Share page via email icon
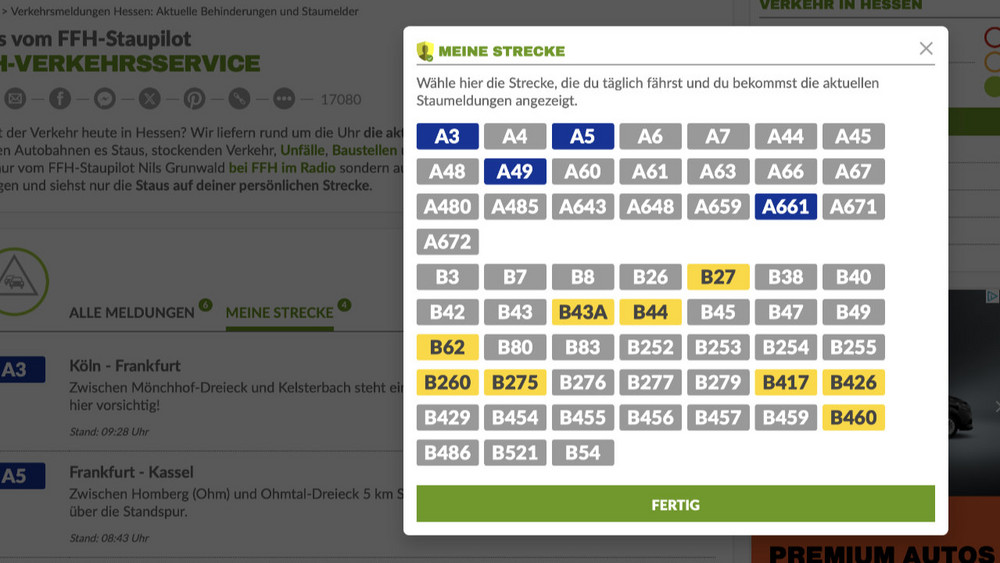The width and height of the screenshot is (1000, 563). (x=14, y=98)
